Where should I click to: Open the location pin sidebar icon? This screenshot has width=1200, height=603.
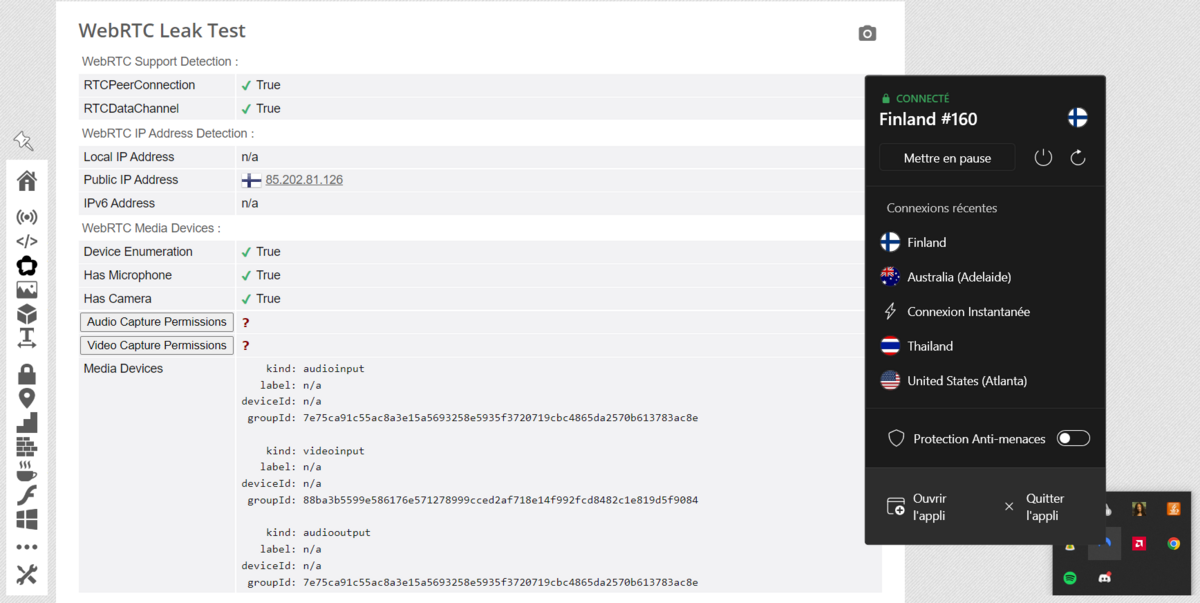(27, 399)
